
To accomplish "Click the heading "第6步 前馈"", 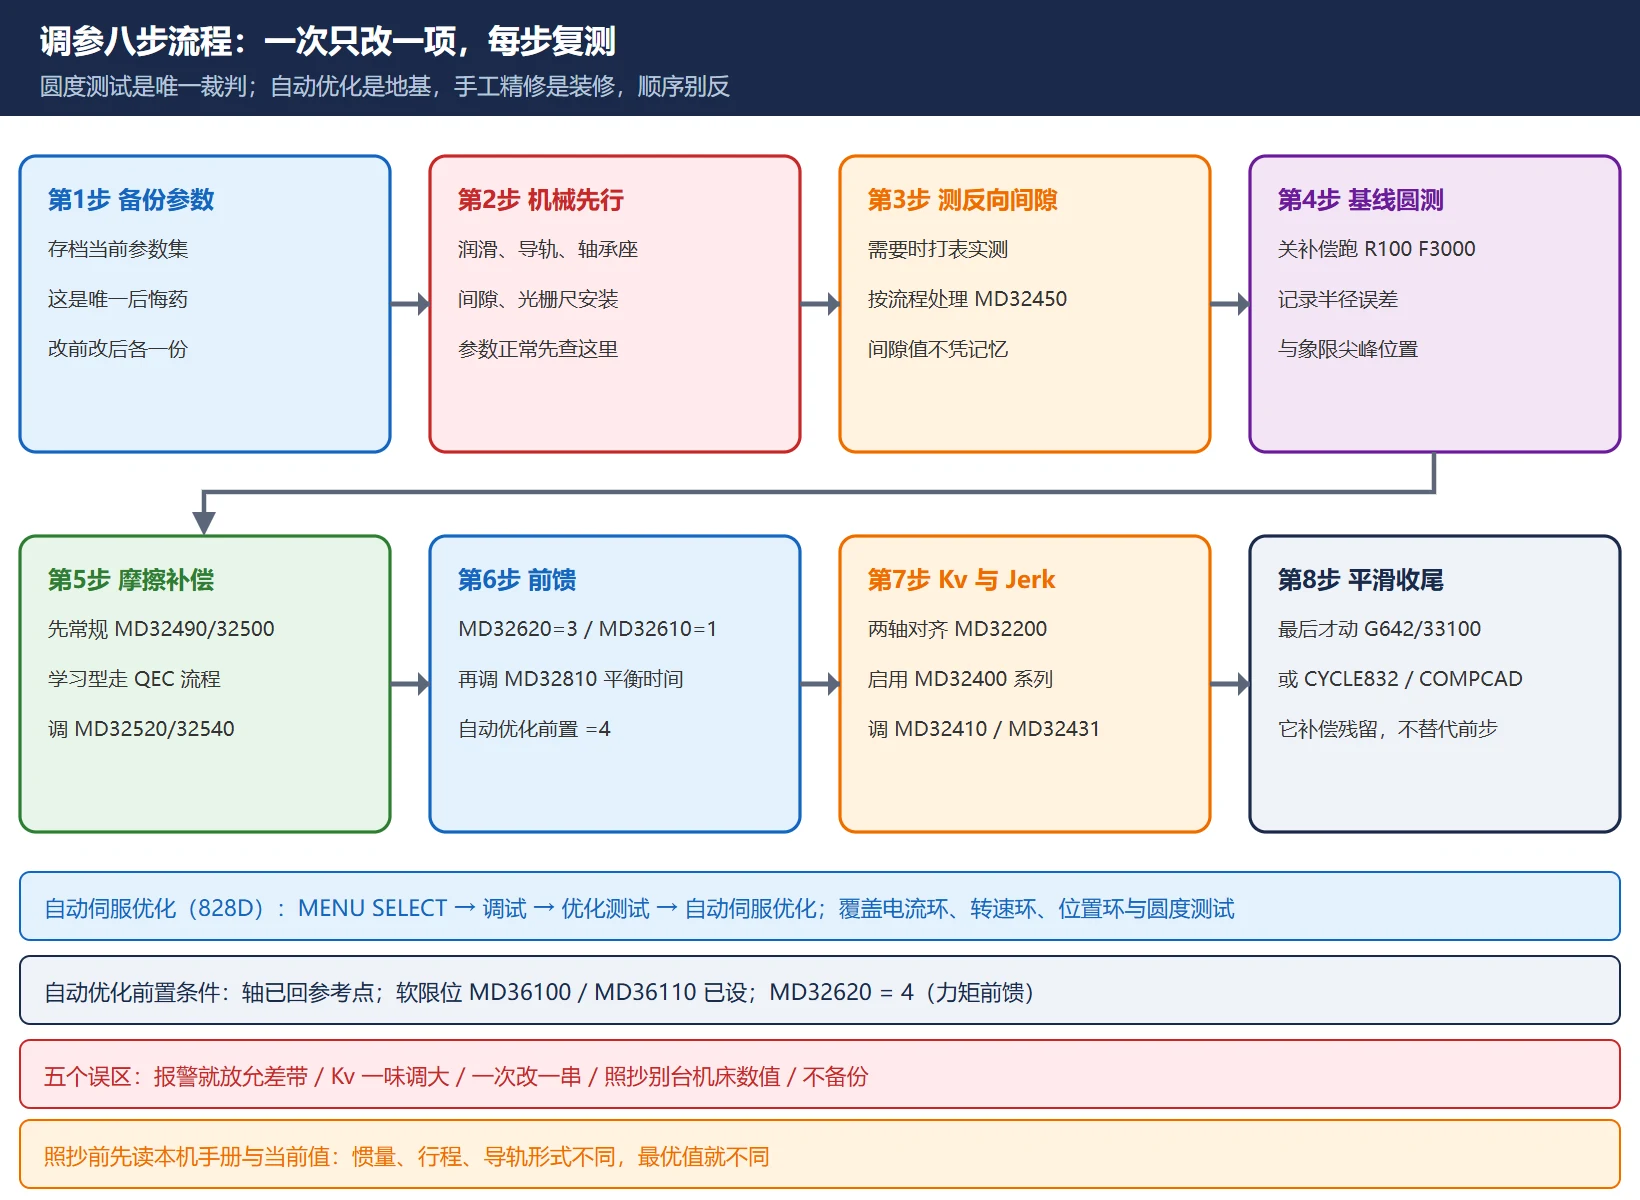I will pyautogui.click(x=517, y=580).
